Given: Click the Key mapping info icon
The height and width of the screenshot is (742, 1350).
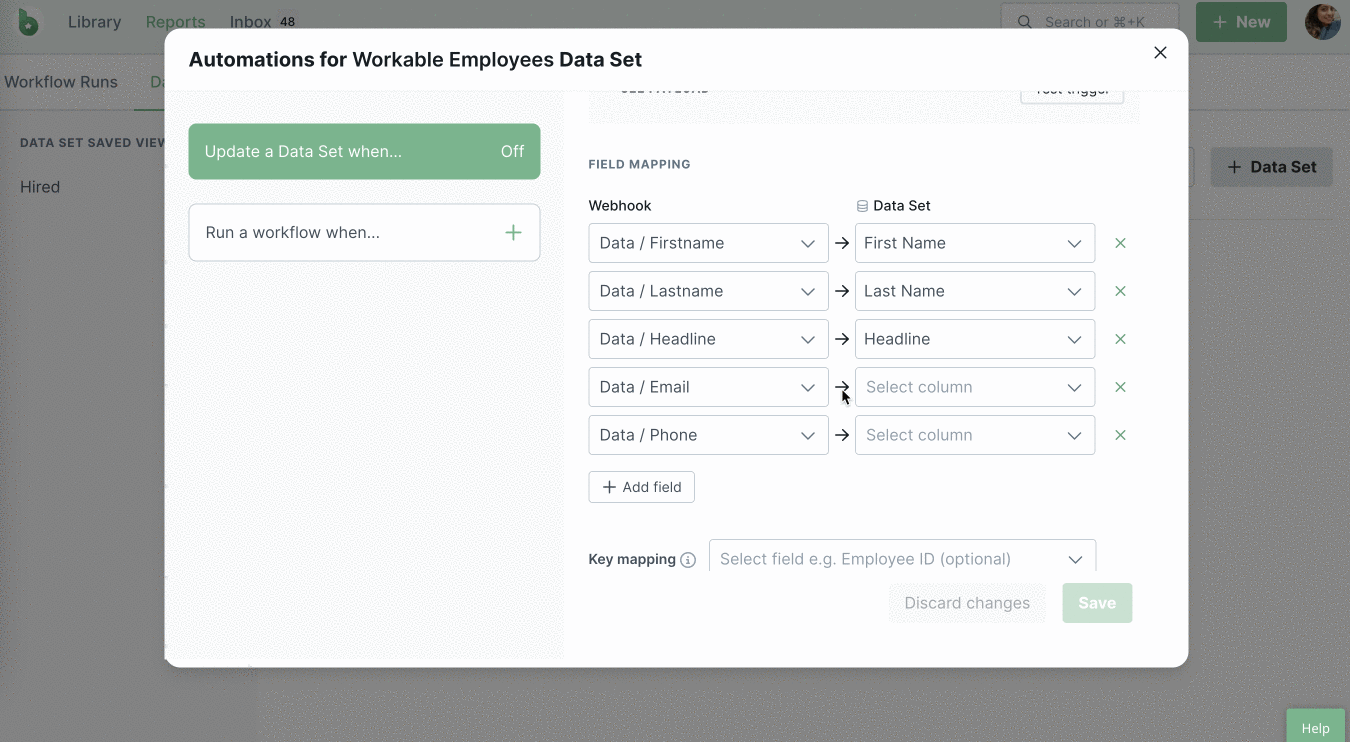Looking at the screenshot, I should pos(688,560).
